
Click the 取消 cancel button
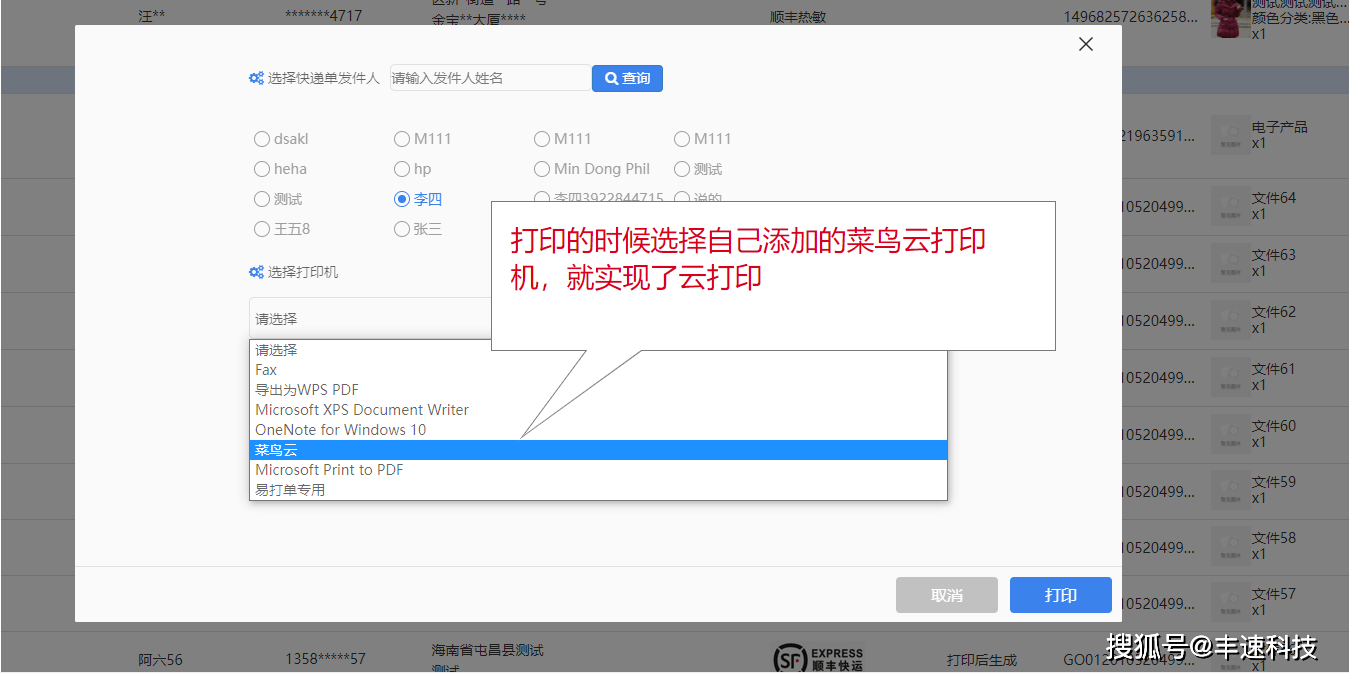947,595
